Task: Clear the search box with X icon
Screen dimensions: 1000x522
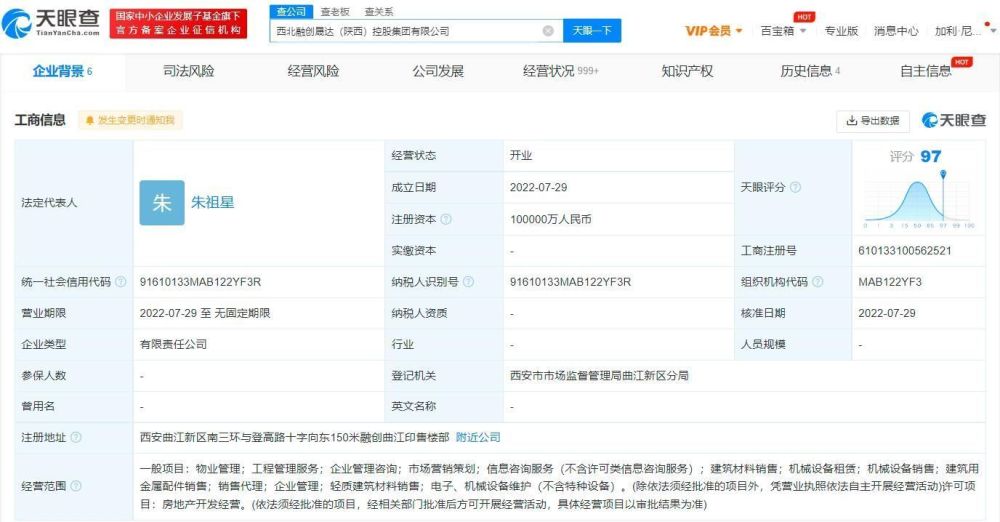Action: [548, 31]
